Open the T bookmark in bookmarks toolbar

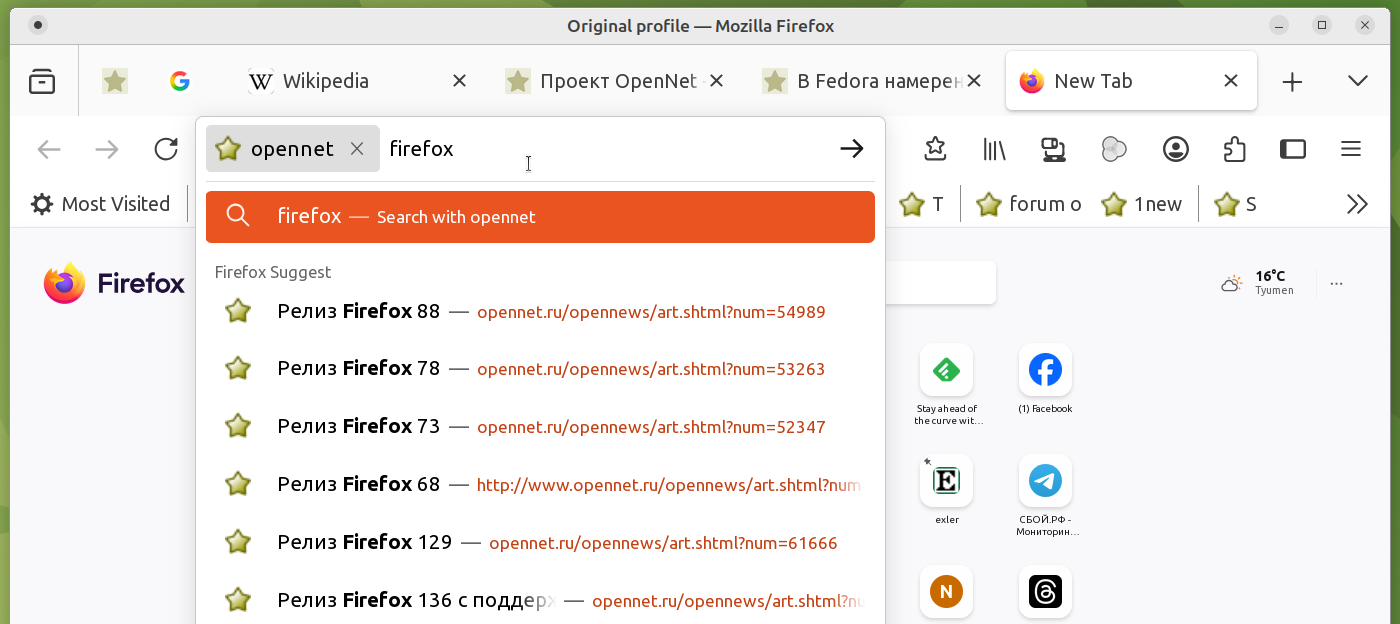pos(922,204)
